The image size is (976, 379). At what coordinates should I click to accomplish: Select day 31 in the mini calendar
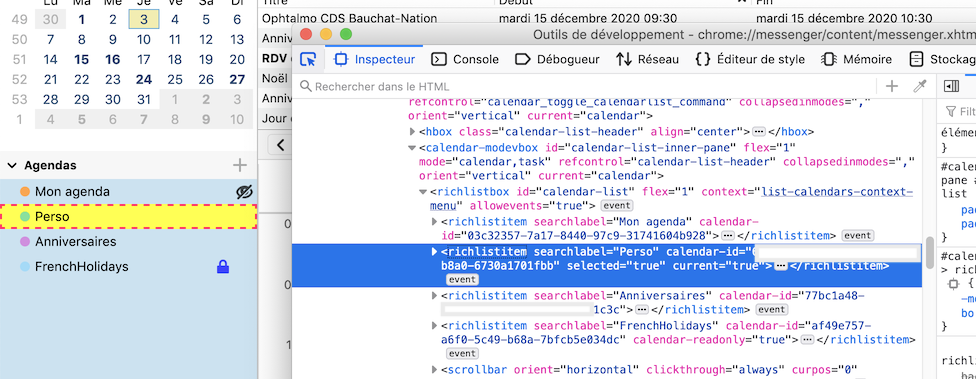click(144, 100)
